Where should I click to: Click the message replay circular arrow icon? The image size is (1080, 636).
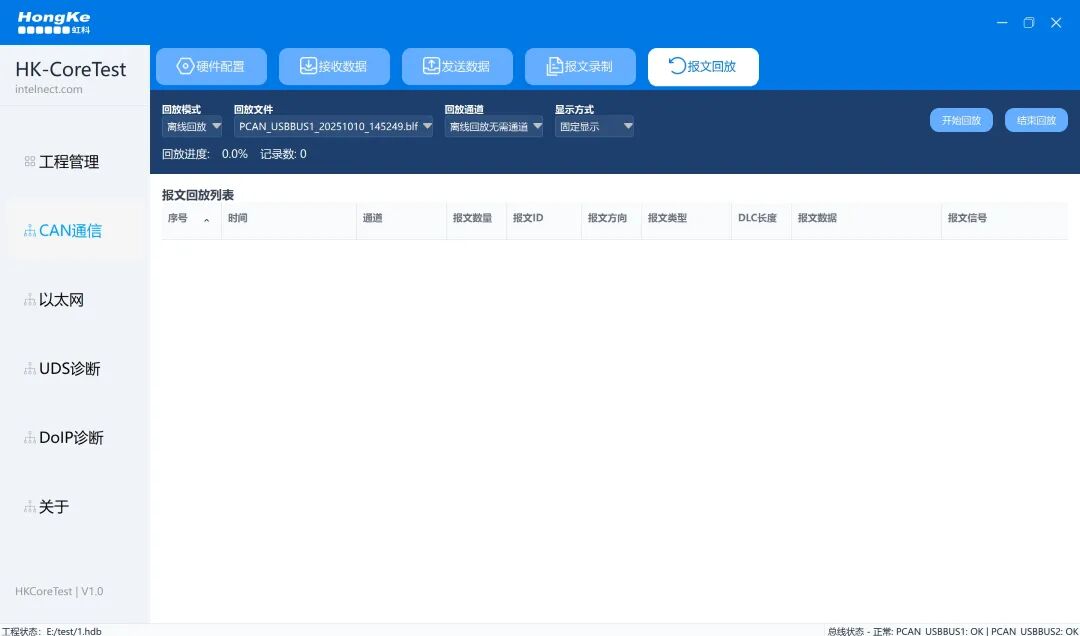click(677, 65)
